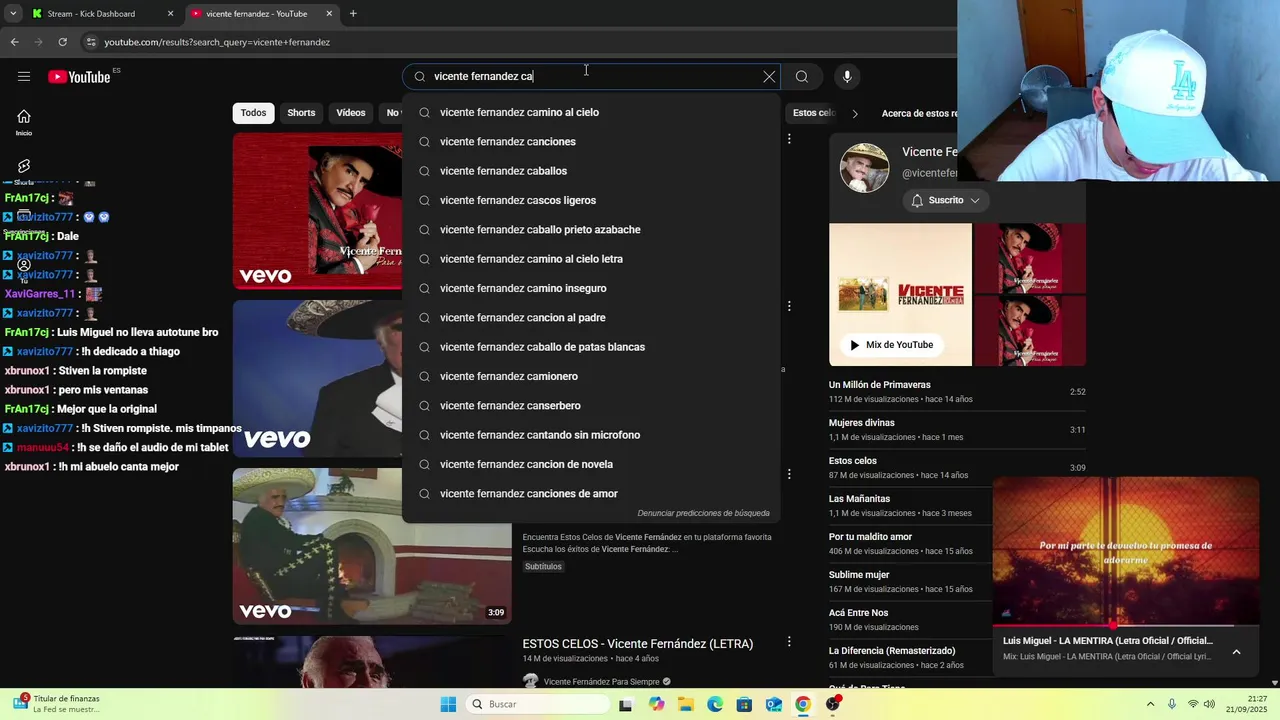1280x720 pixels.
Task: Play the 'Mix de YouTube' playlist
Action: coord(890,345)
